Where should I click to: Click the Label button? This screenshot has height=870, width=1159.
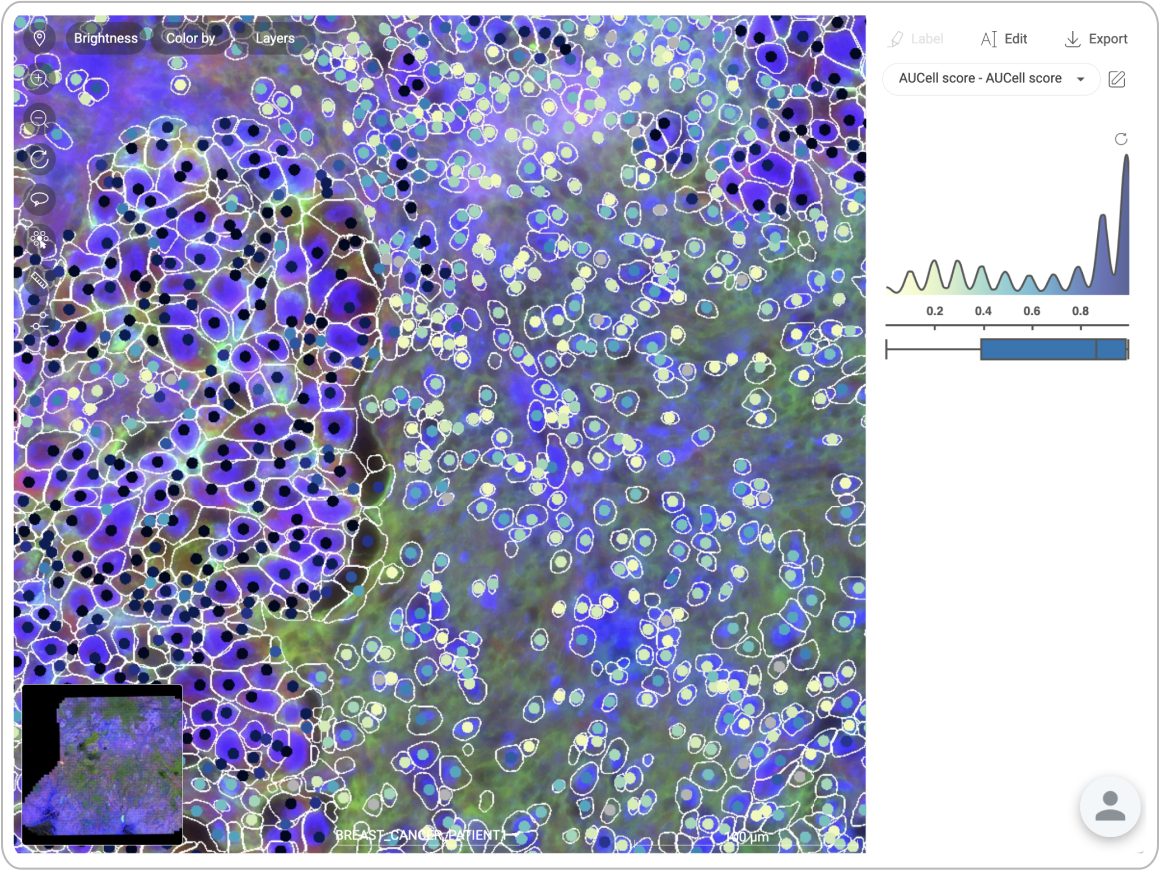915,39
